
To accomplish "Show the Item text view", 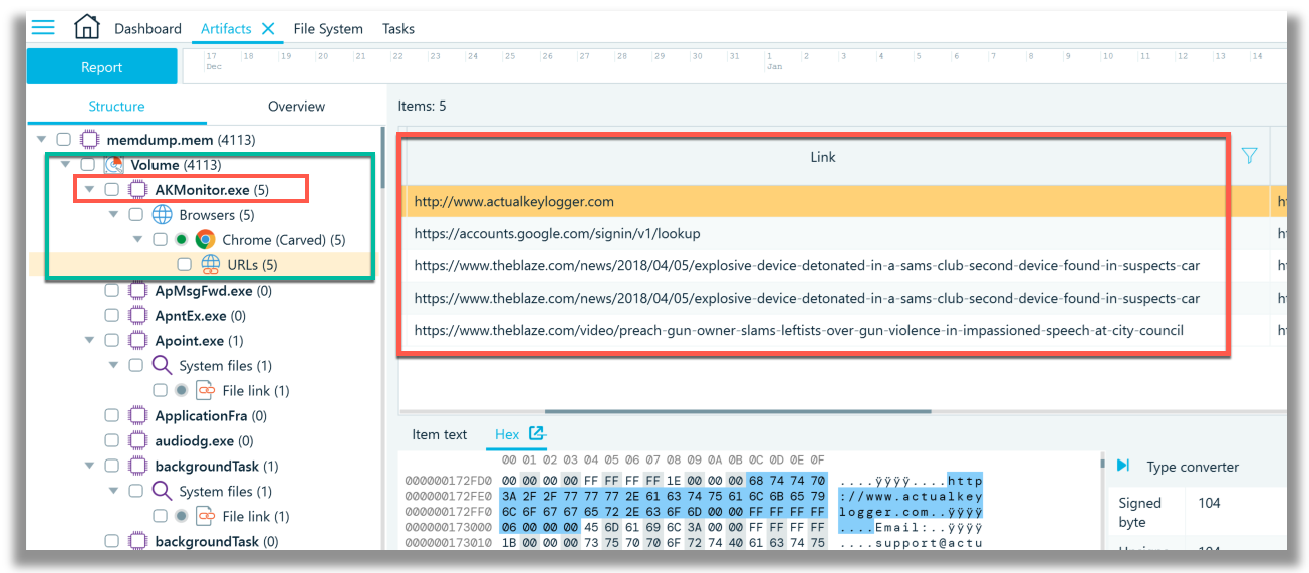I will click(x=440, y=434).
